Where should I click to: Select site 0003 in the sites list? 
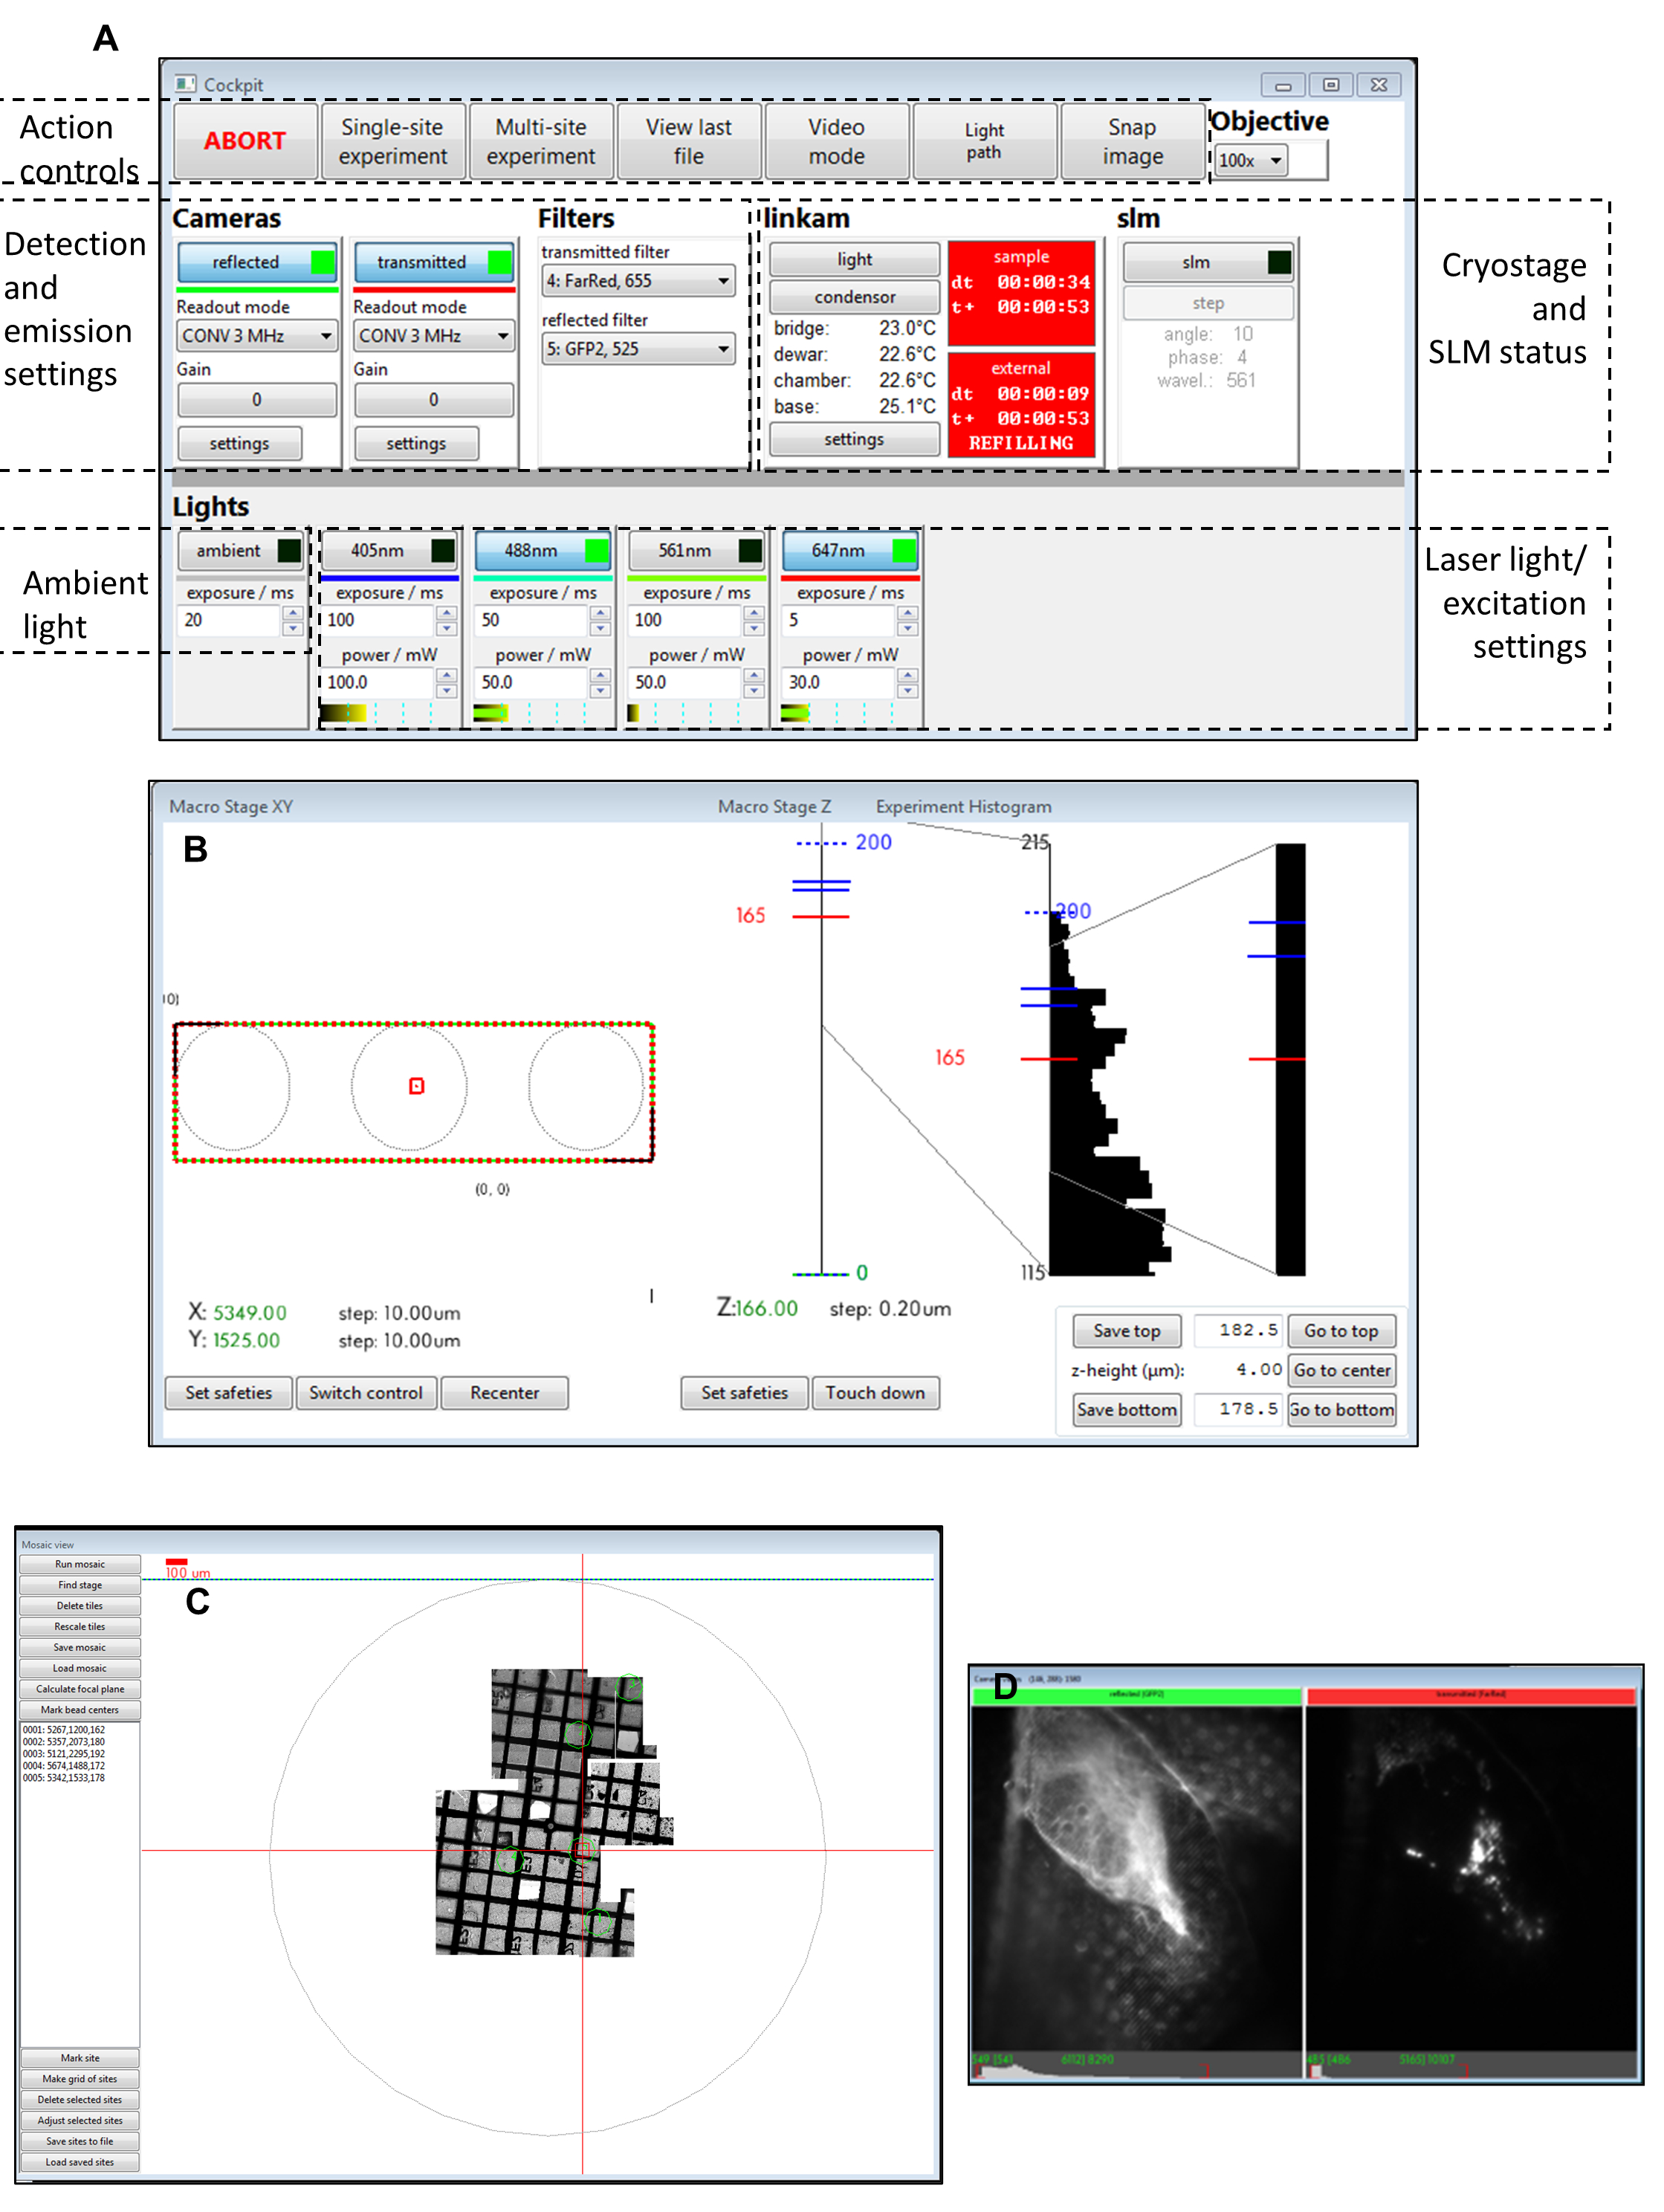coord(64,1754)
